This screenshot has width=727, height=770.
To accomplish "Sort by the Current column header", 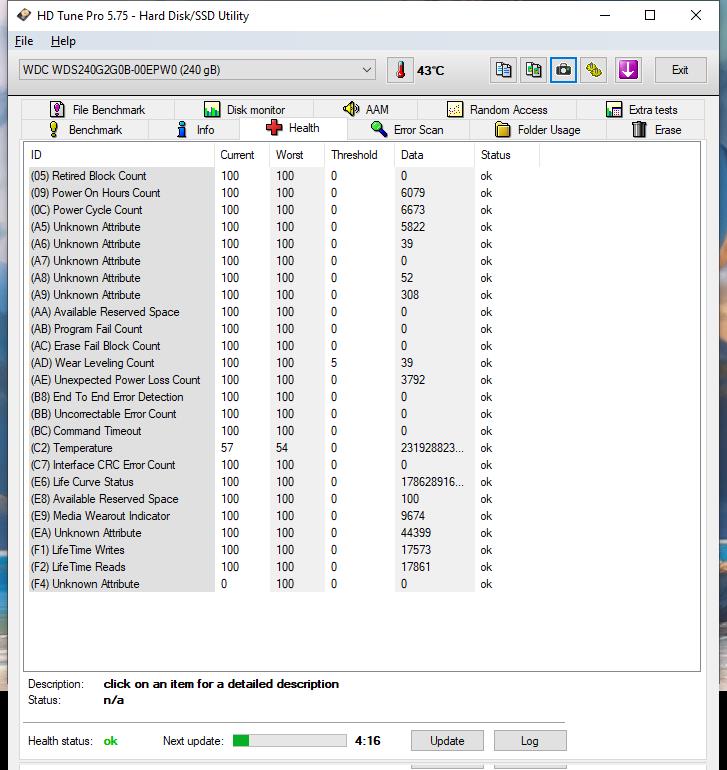I will pos(242,155).
